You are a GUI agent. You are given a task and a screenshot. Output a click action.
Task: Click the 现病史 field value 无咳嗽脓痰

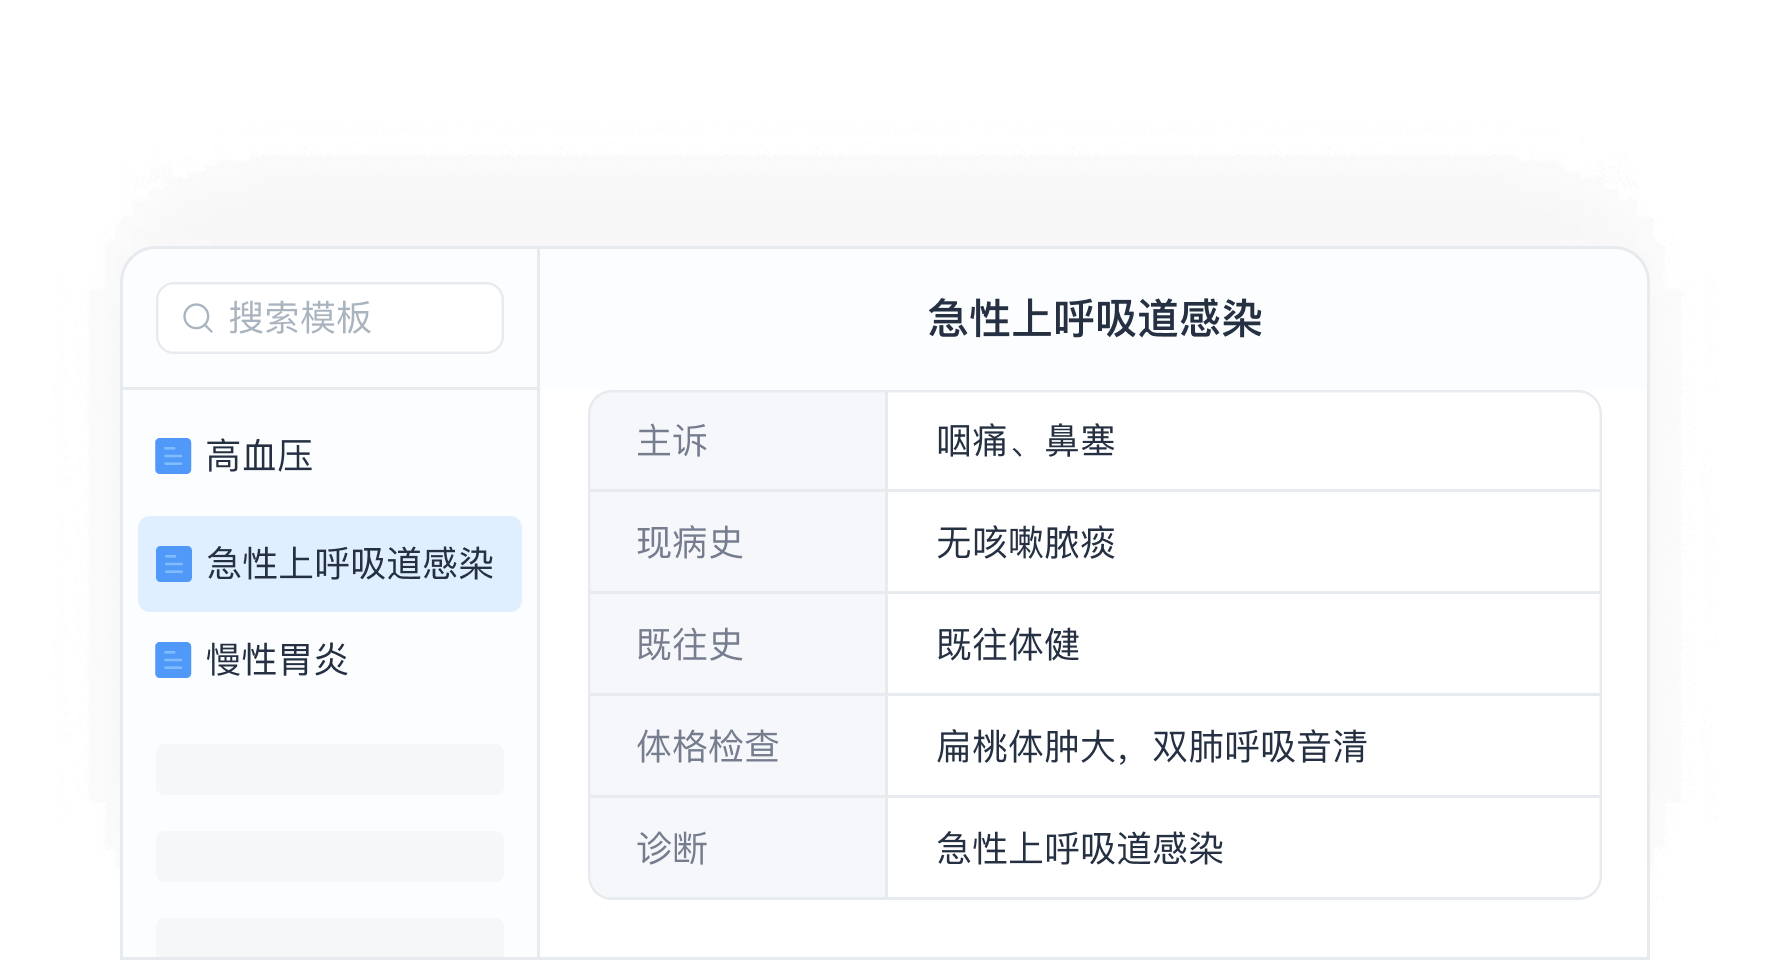point(1025,542)
